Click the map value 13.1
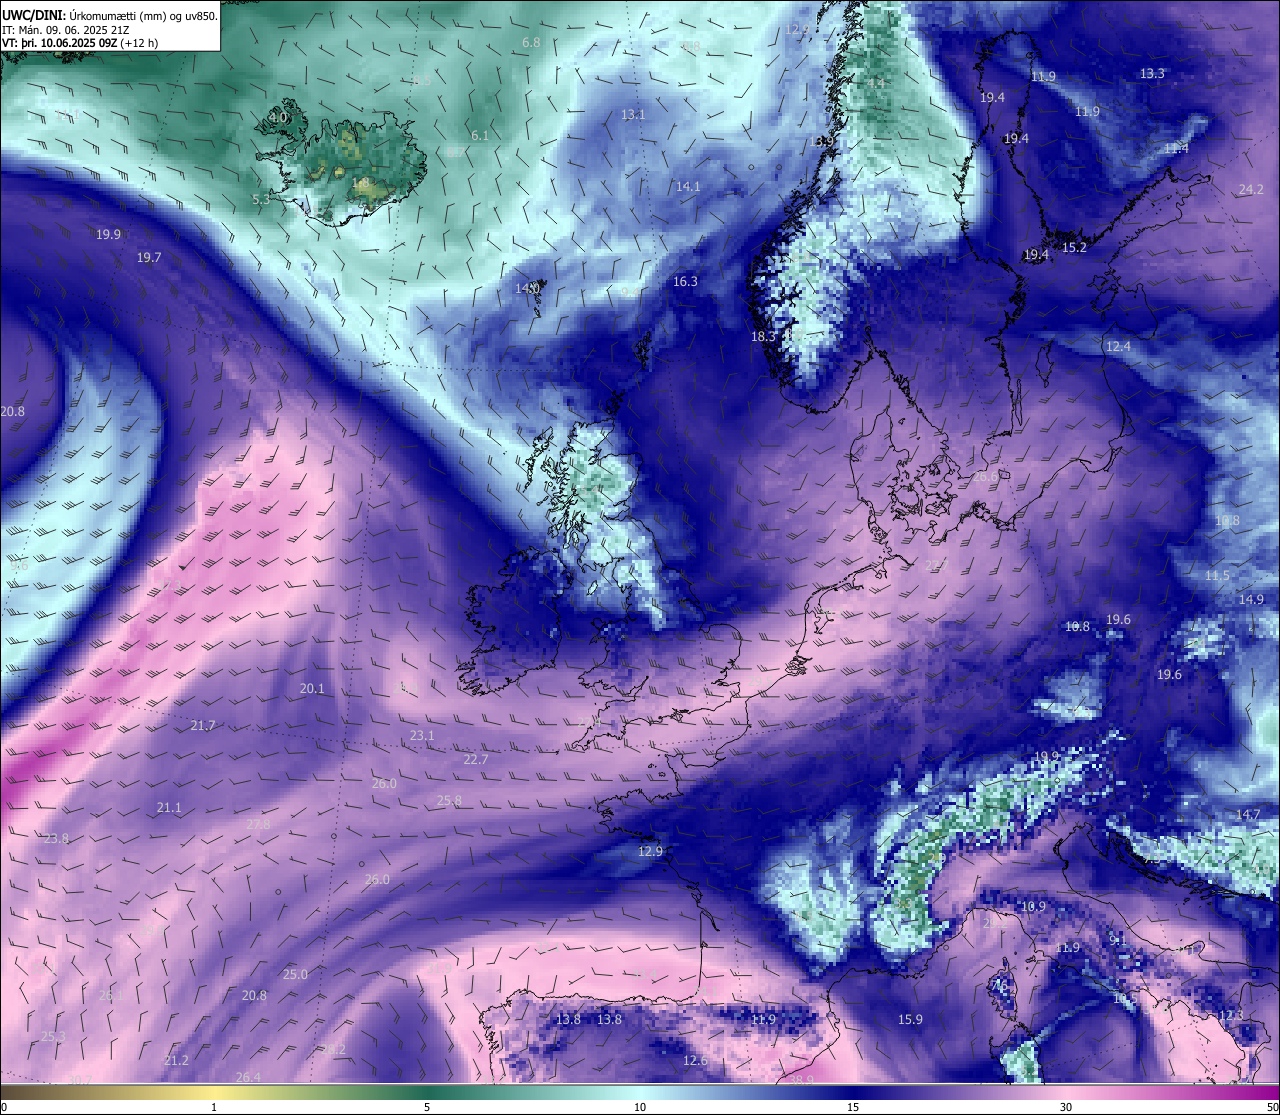Screen dimensions: 1280x1115 pos(633,114)
